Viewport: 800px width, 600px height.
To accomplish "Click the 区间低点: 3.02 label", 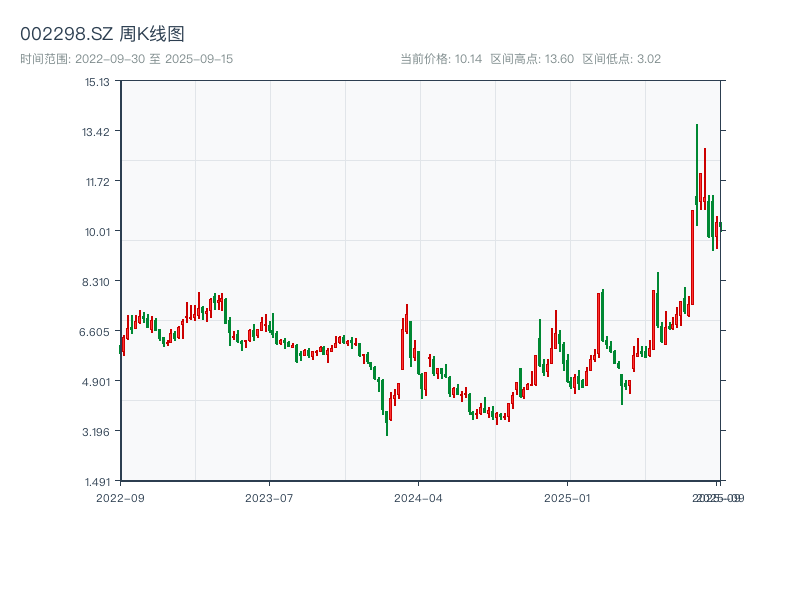I will [621, 59].
